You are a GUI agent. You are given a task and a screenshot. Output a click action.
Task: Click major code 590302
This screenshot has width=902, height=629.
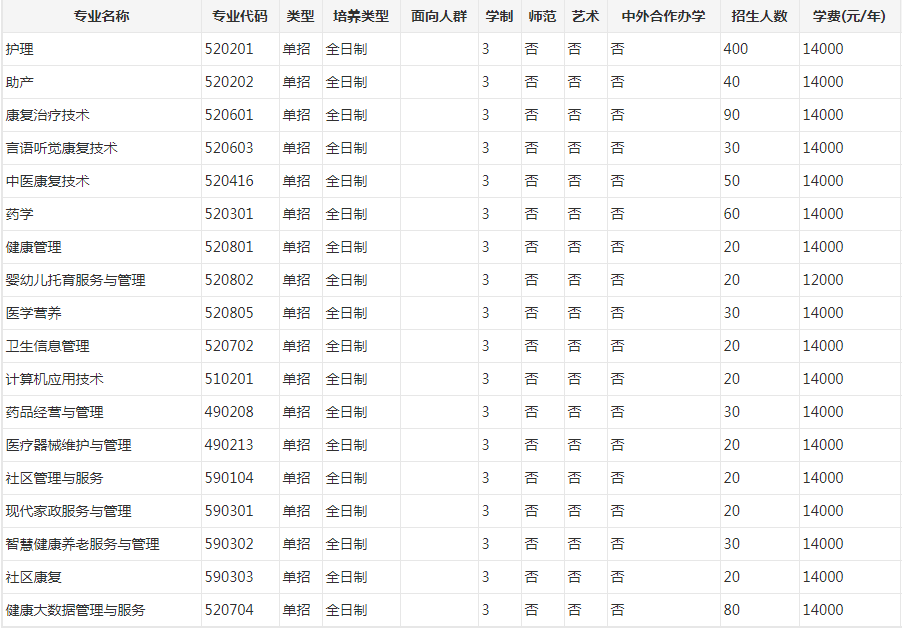229,544
